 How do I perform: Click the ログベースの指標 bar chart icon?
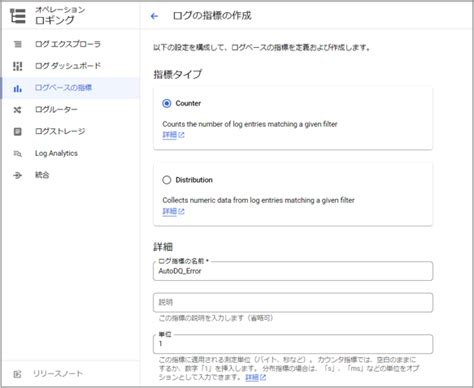tap(18, 88)
